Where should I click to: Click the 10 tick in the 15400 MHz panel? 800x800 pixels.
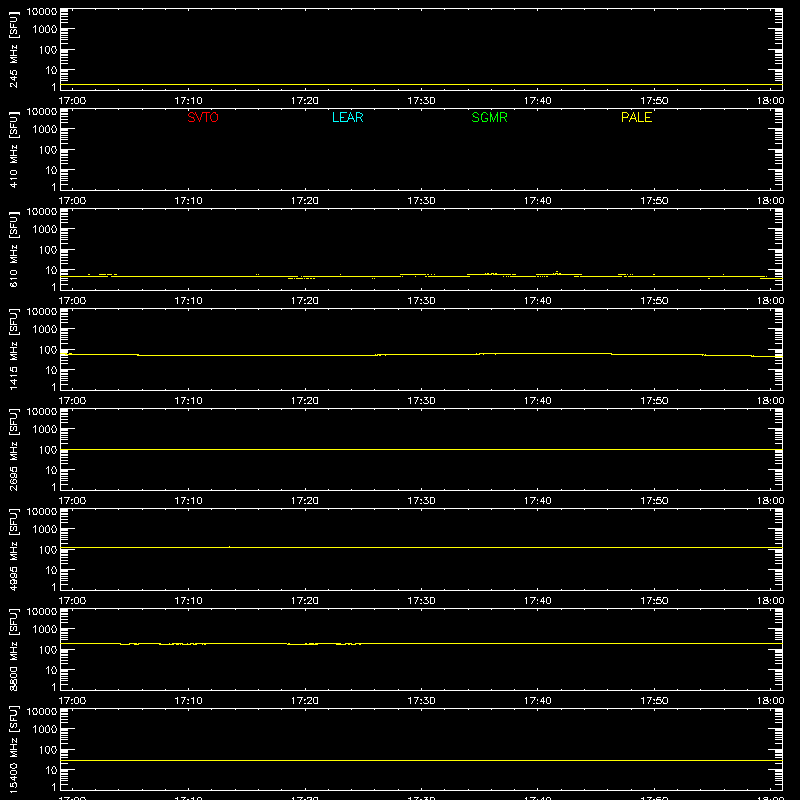51,770
